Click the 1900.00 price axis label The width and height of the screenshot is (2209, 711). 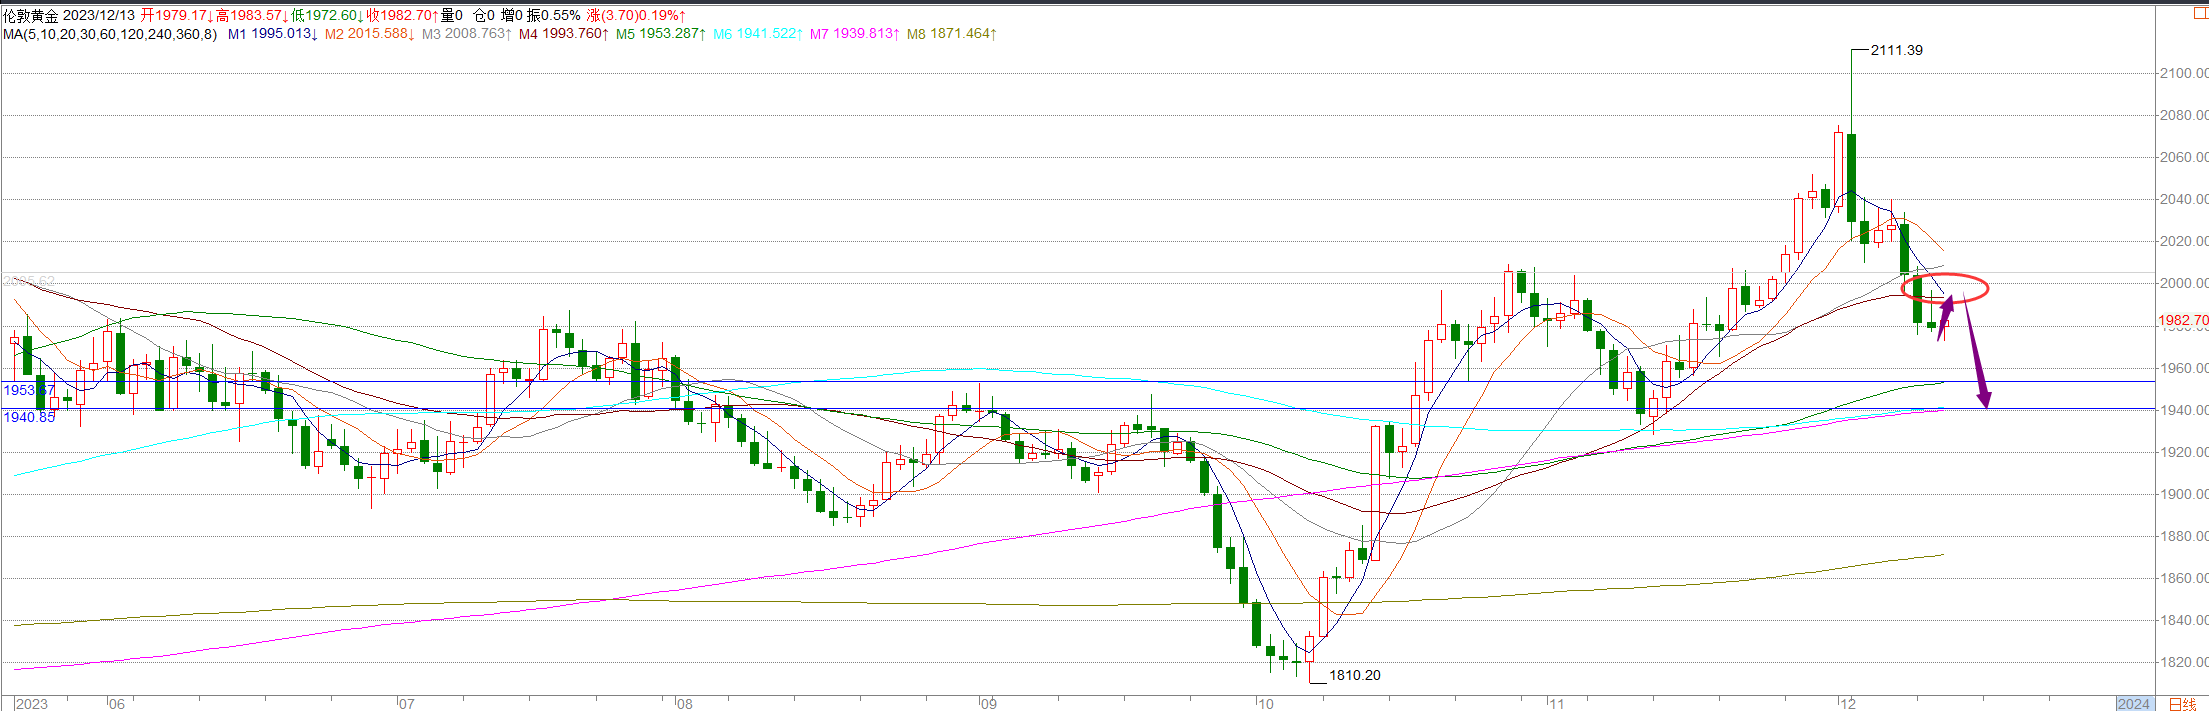[x=2183, y=494]
